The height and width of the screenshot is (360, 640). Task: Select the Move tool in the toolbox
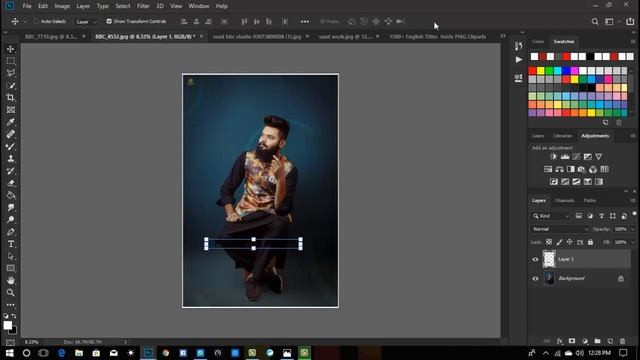tap(11, 49)
